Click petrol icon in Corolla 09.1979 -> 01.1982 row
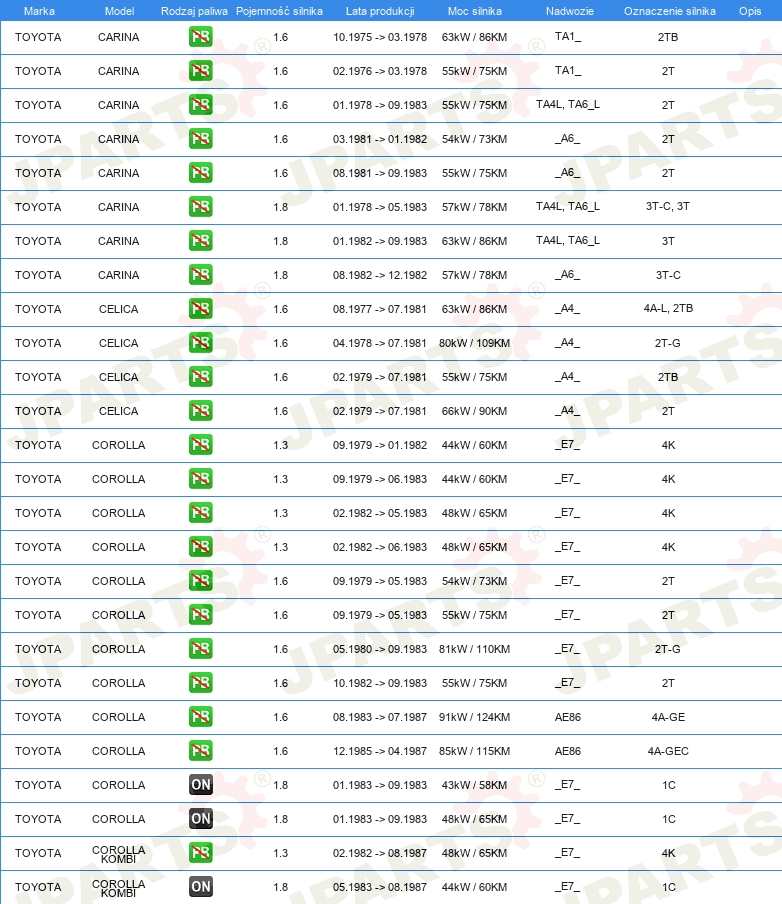 [x=201, y=446]
